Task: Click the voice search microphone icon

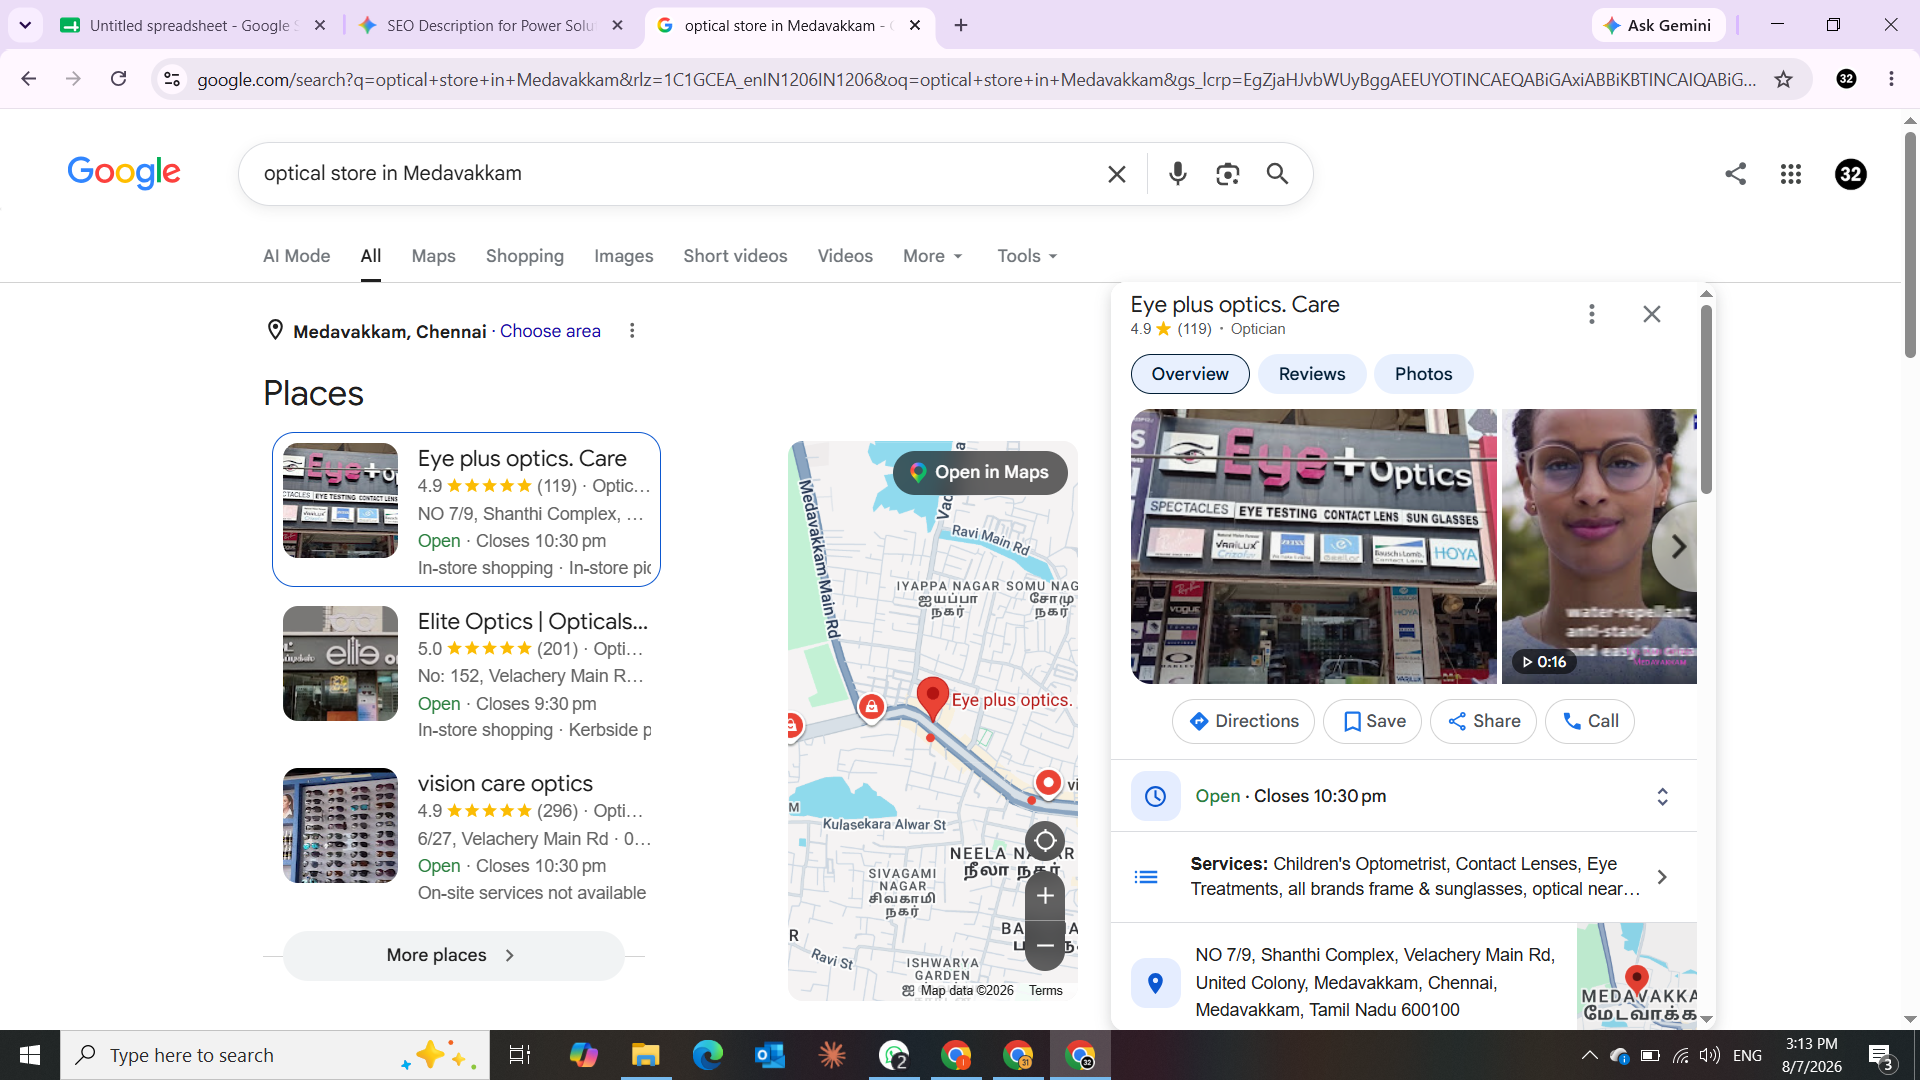Action: 1177,174
